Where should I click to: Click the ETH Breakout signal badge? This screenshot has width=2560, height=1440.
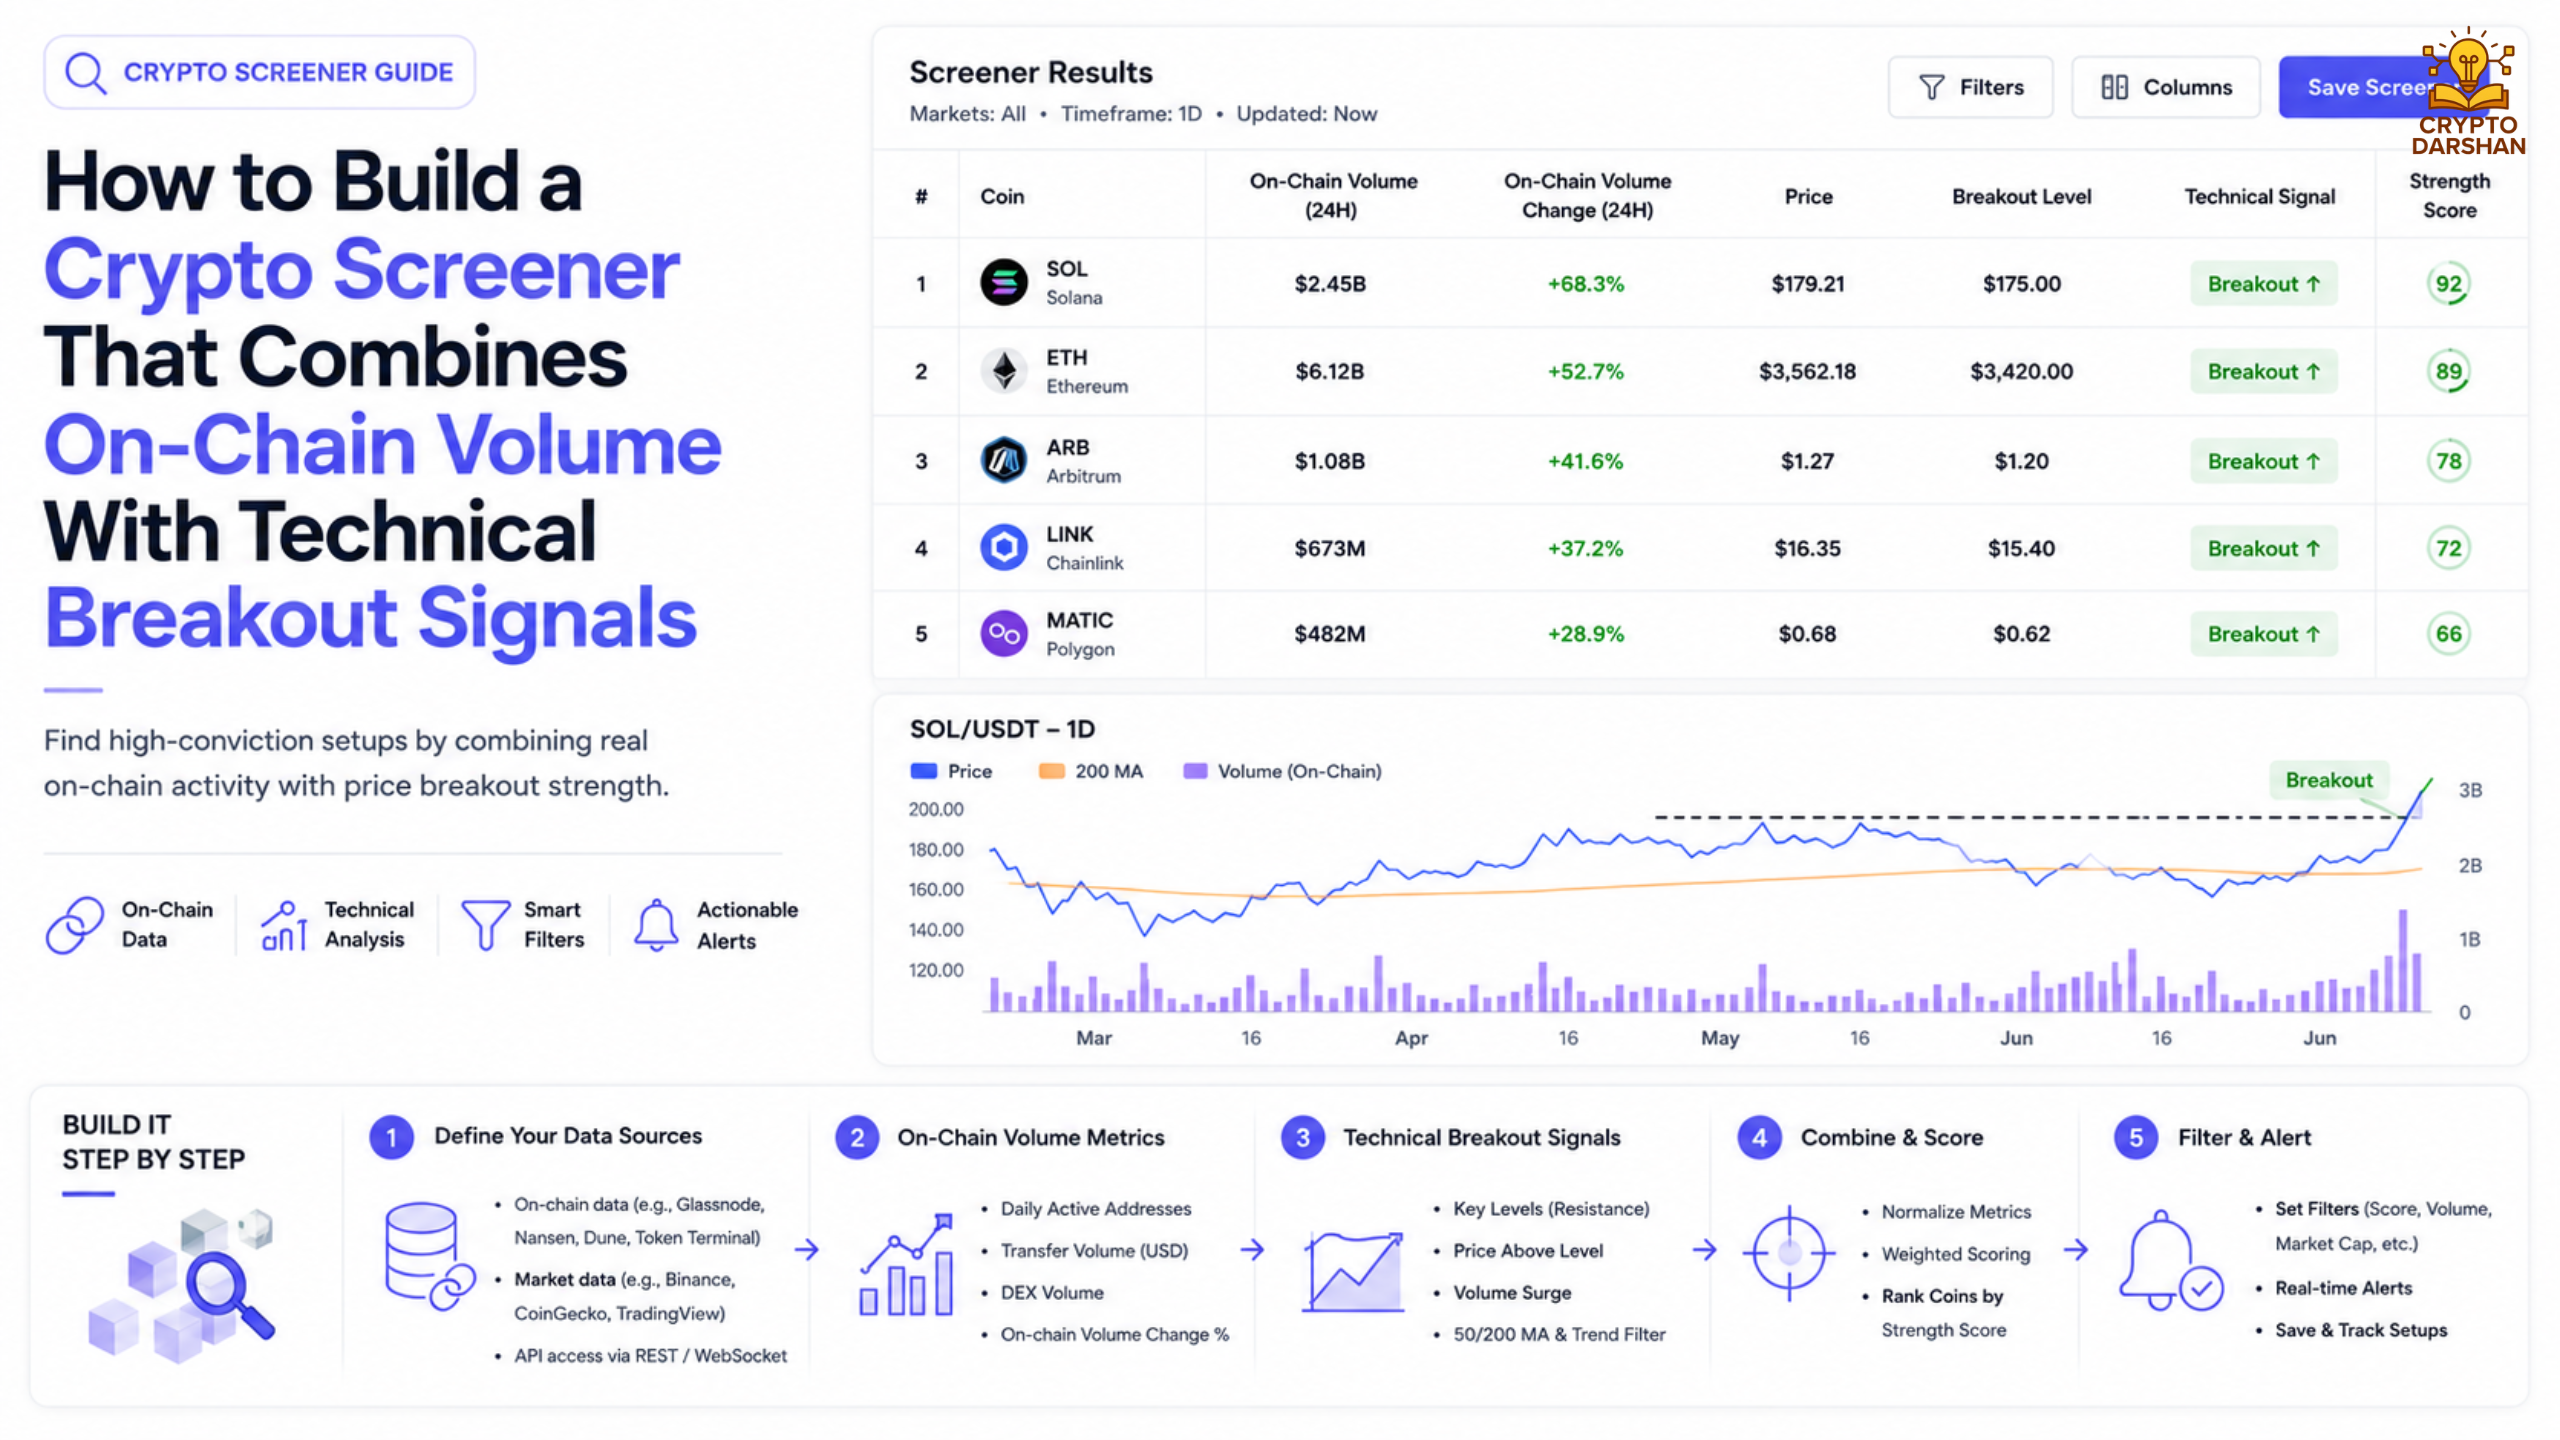[x=2263, y=372]
